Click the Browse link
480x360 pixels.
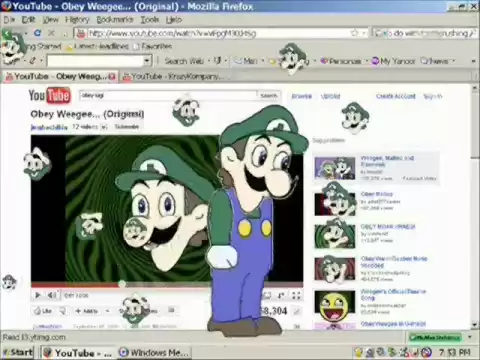point(301,96)
